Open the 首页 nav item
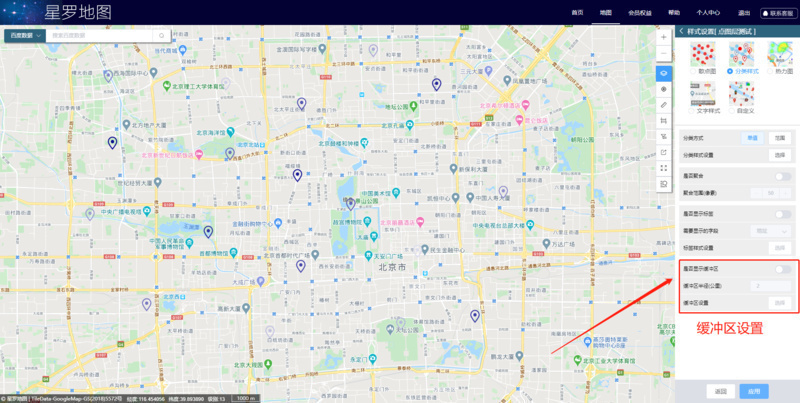The width and height of the screenshot is (800, 403). point(577,13)
